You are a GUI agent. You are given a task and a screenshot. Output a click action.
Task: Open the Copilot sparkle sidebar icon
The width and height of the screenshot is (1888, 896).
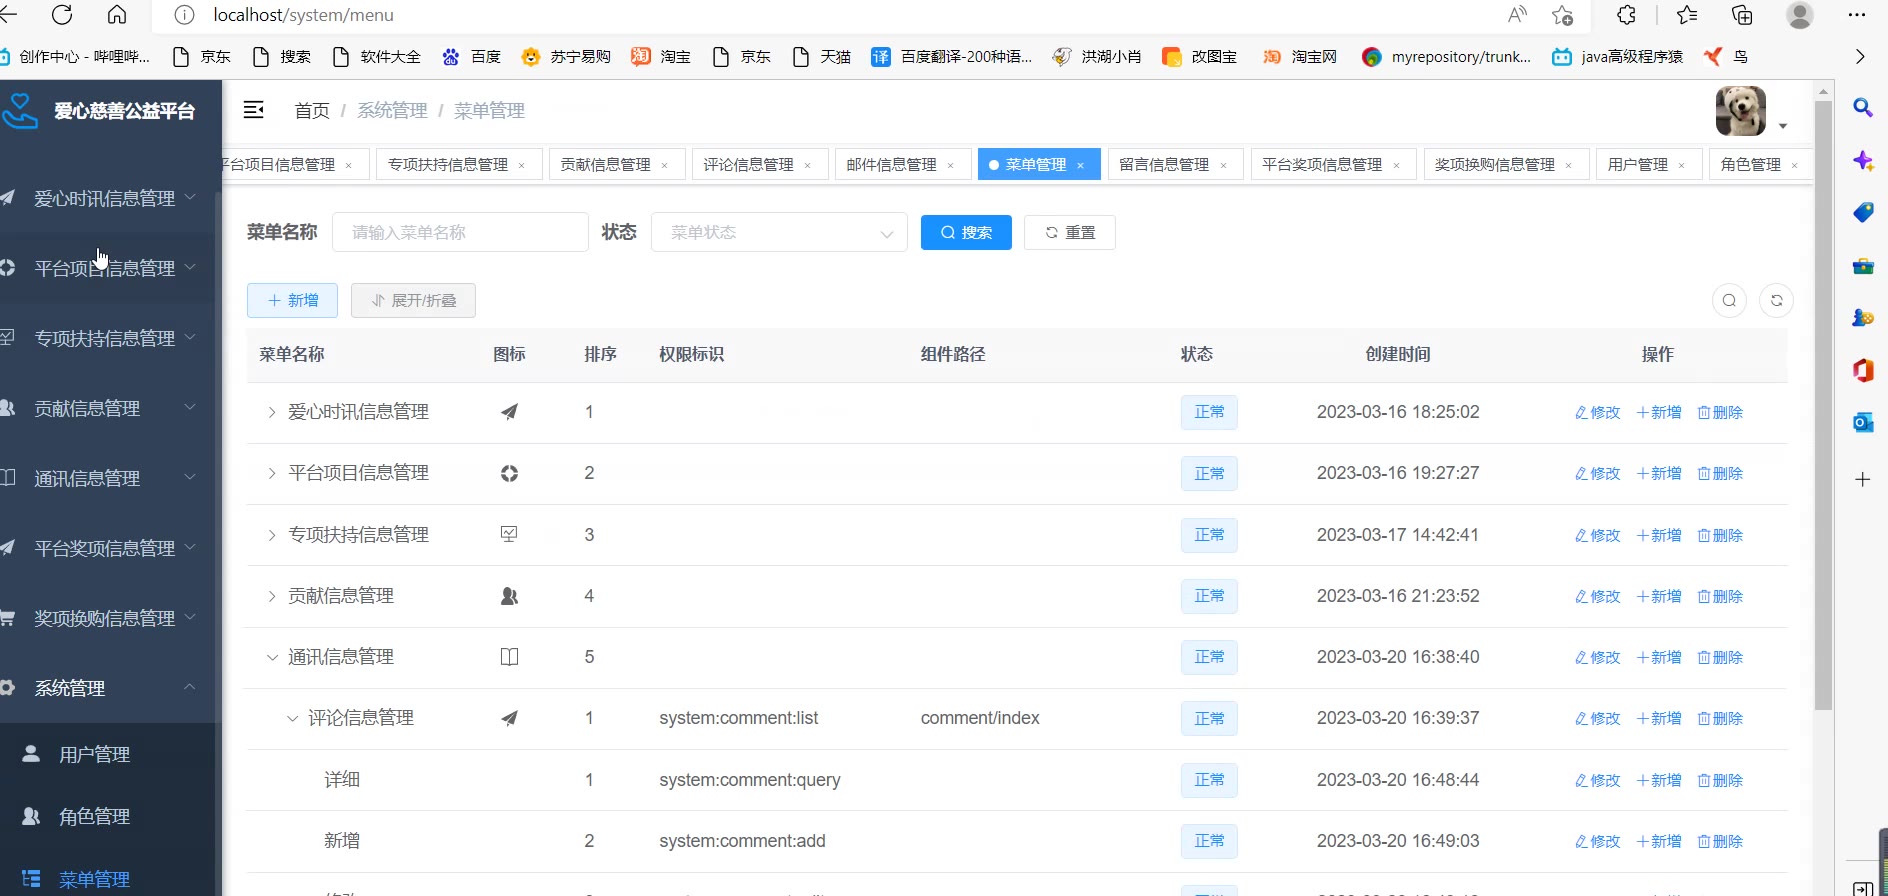(1863, 160)
